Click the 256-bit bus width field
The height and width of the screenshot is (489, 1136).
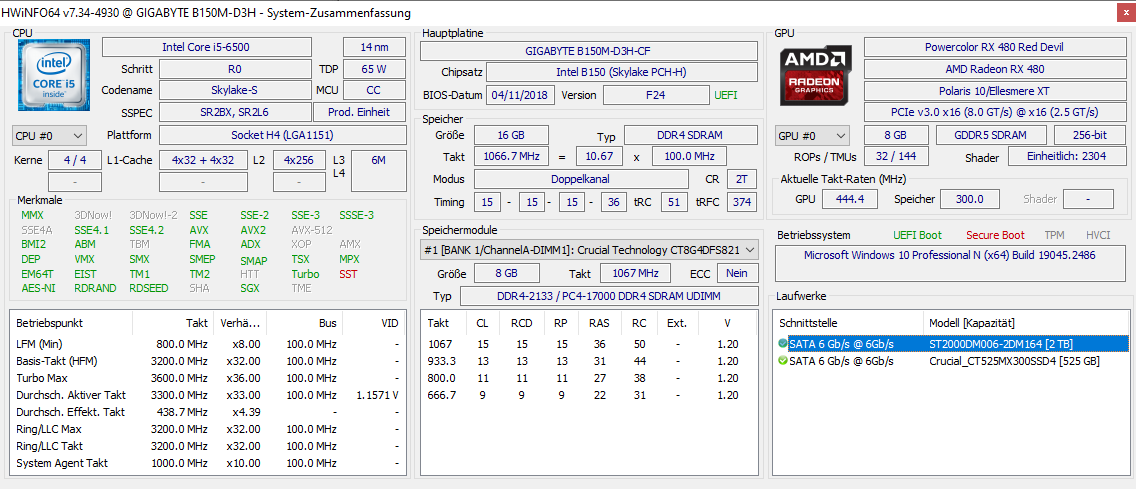pyautogui.click(x=1090, y=135)
